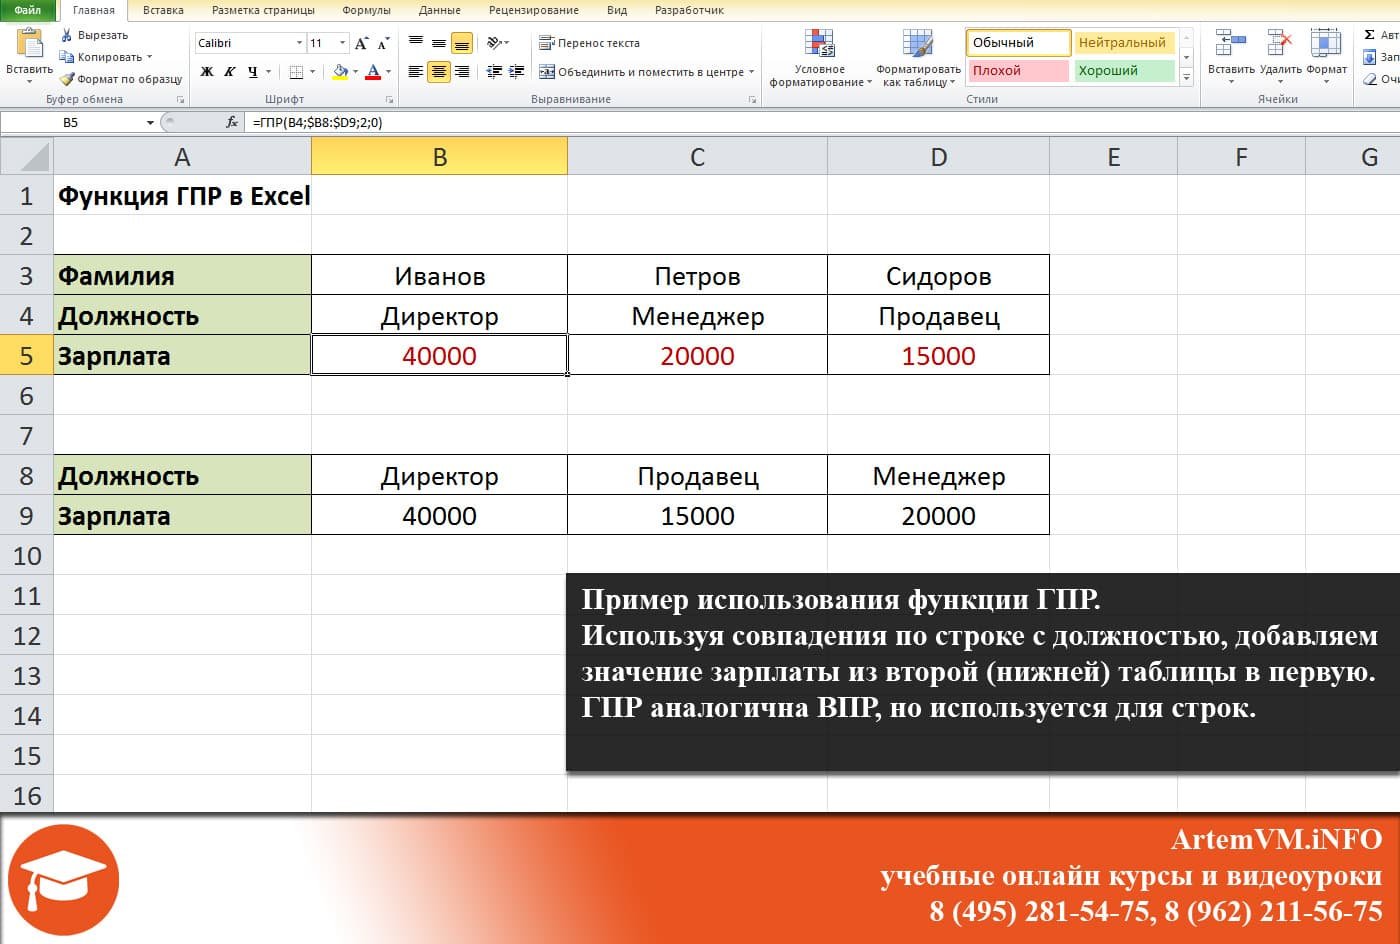Increase font size with the larger A icon
The image size is (1400, 944).
click(x=362, y=43)
